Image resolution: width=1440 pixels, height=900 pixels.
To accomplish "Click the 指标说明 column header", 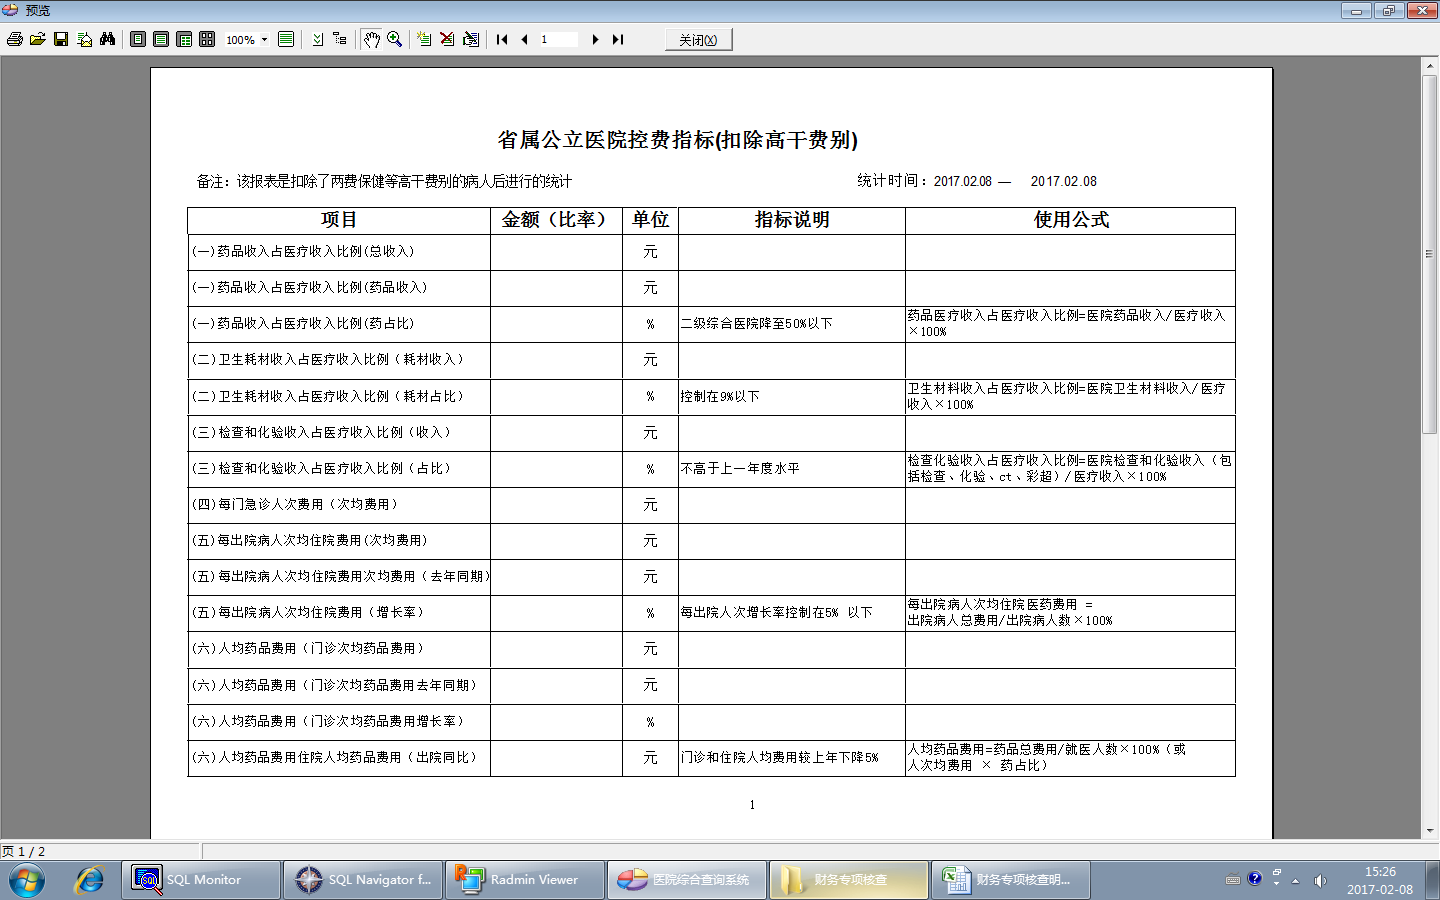I will pyautogui.click(x=792, y=220).
